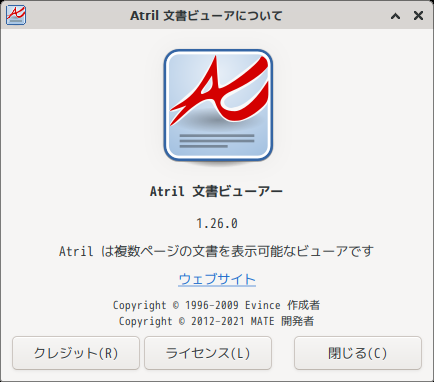The image size is (434, 382).
Task: Click the heading Atril 文書ビューアー
Action: click(x=216, y=191)
